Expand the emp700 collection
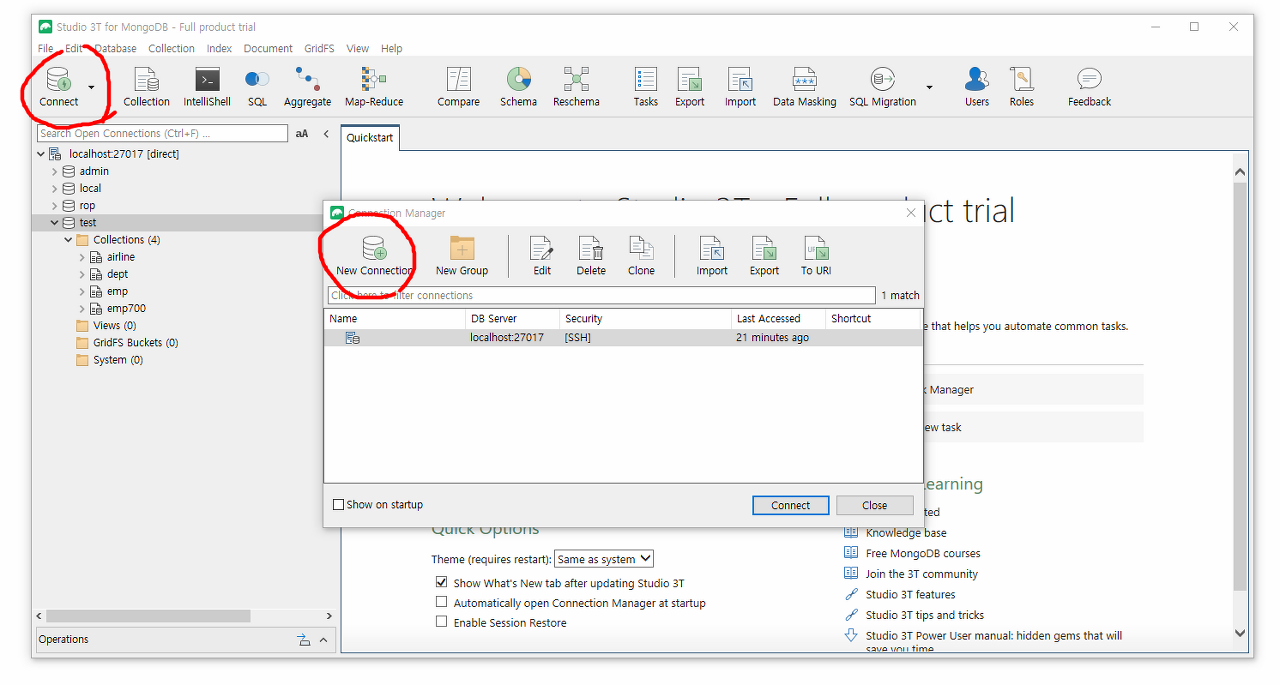This screenshot has width=1280, height=685. [82, 308]
